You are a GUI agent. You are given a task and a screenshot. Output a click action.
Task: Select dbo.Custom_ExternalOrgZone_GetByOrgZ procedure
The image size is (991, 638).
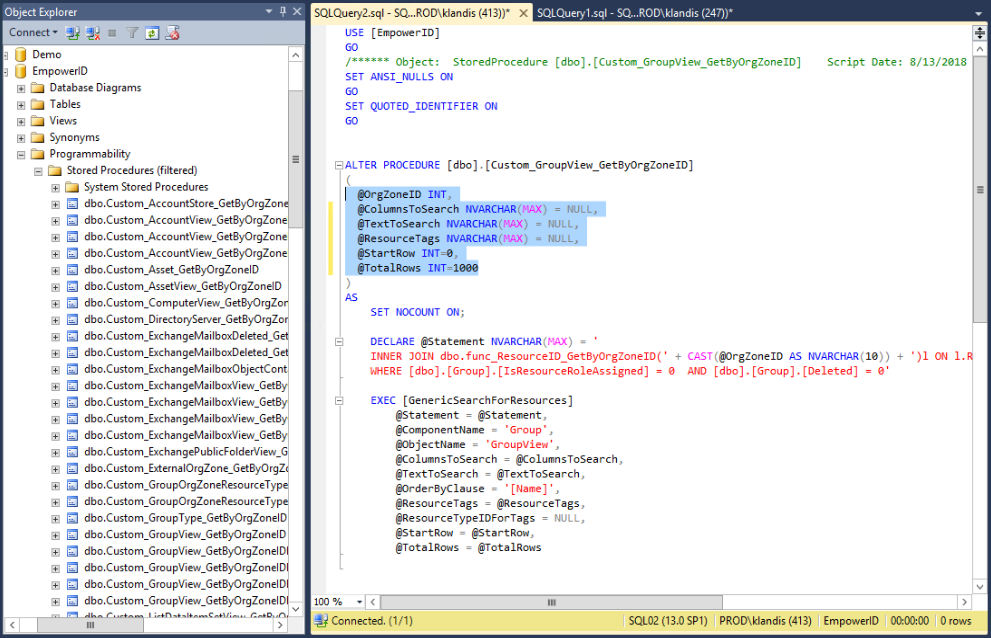pos(186,468)
